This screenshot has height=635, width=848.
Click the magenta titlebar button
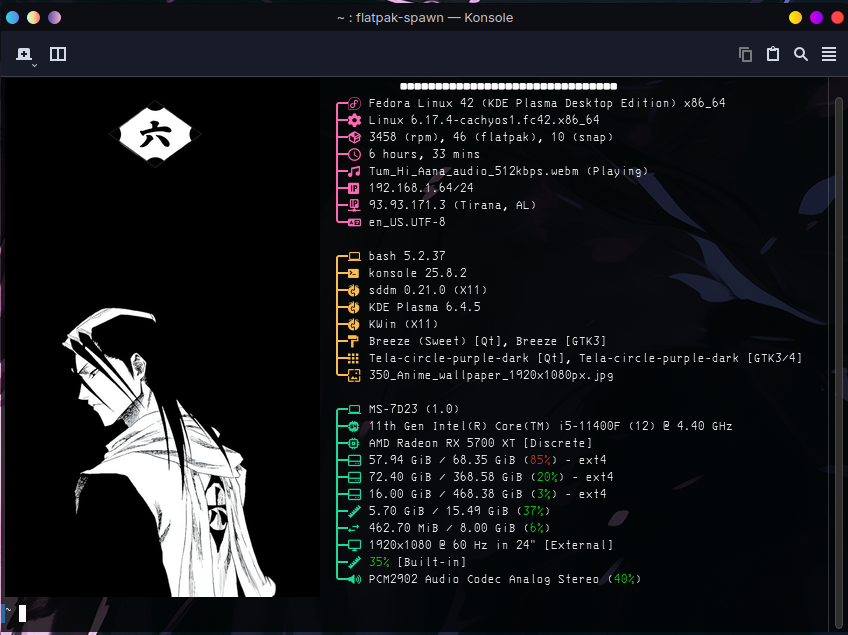[x=817, y=18]
